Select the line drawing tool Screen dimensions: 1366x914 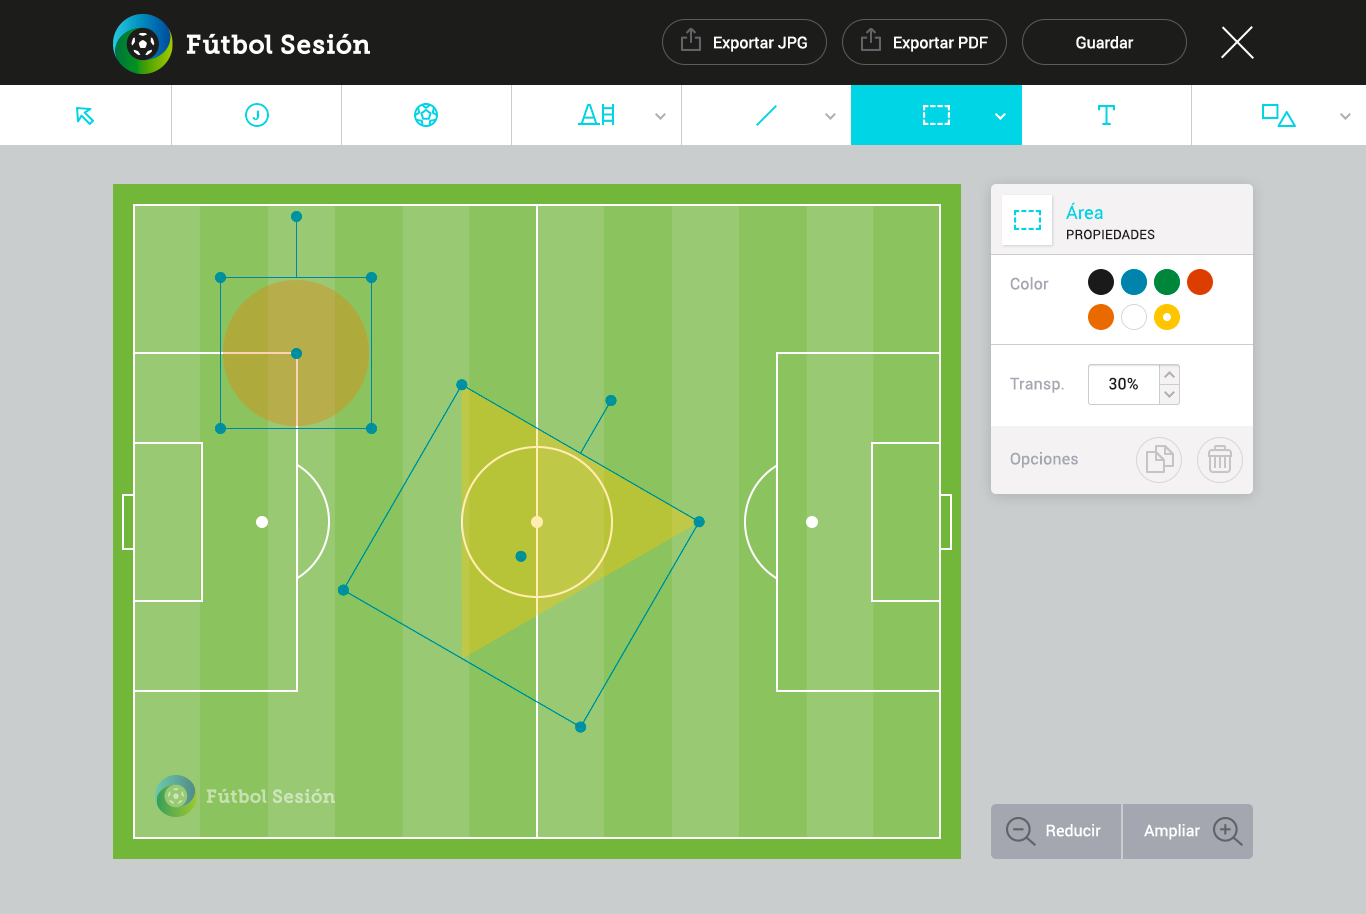click(767, 115)
